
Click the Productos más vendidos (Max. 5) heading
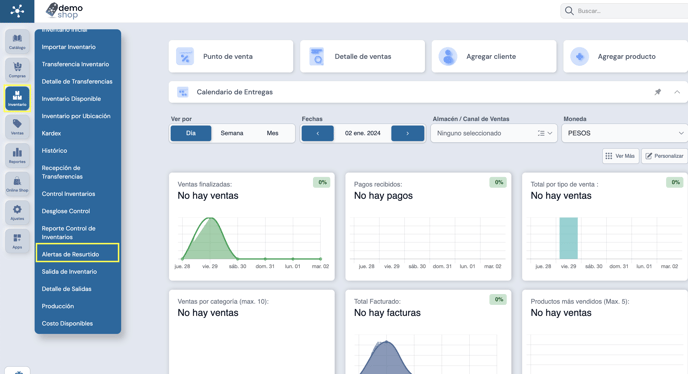point(580,302)
